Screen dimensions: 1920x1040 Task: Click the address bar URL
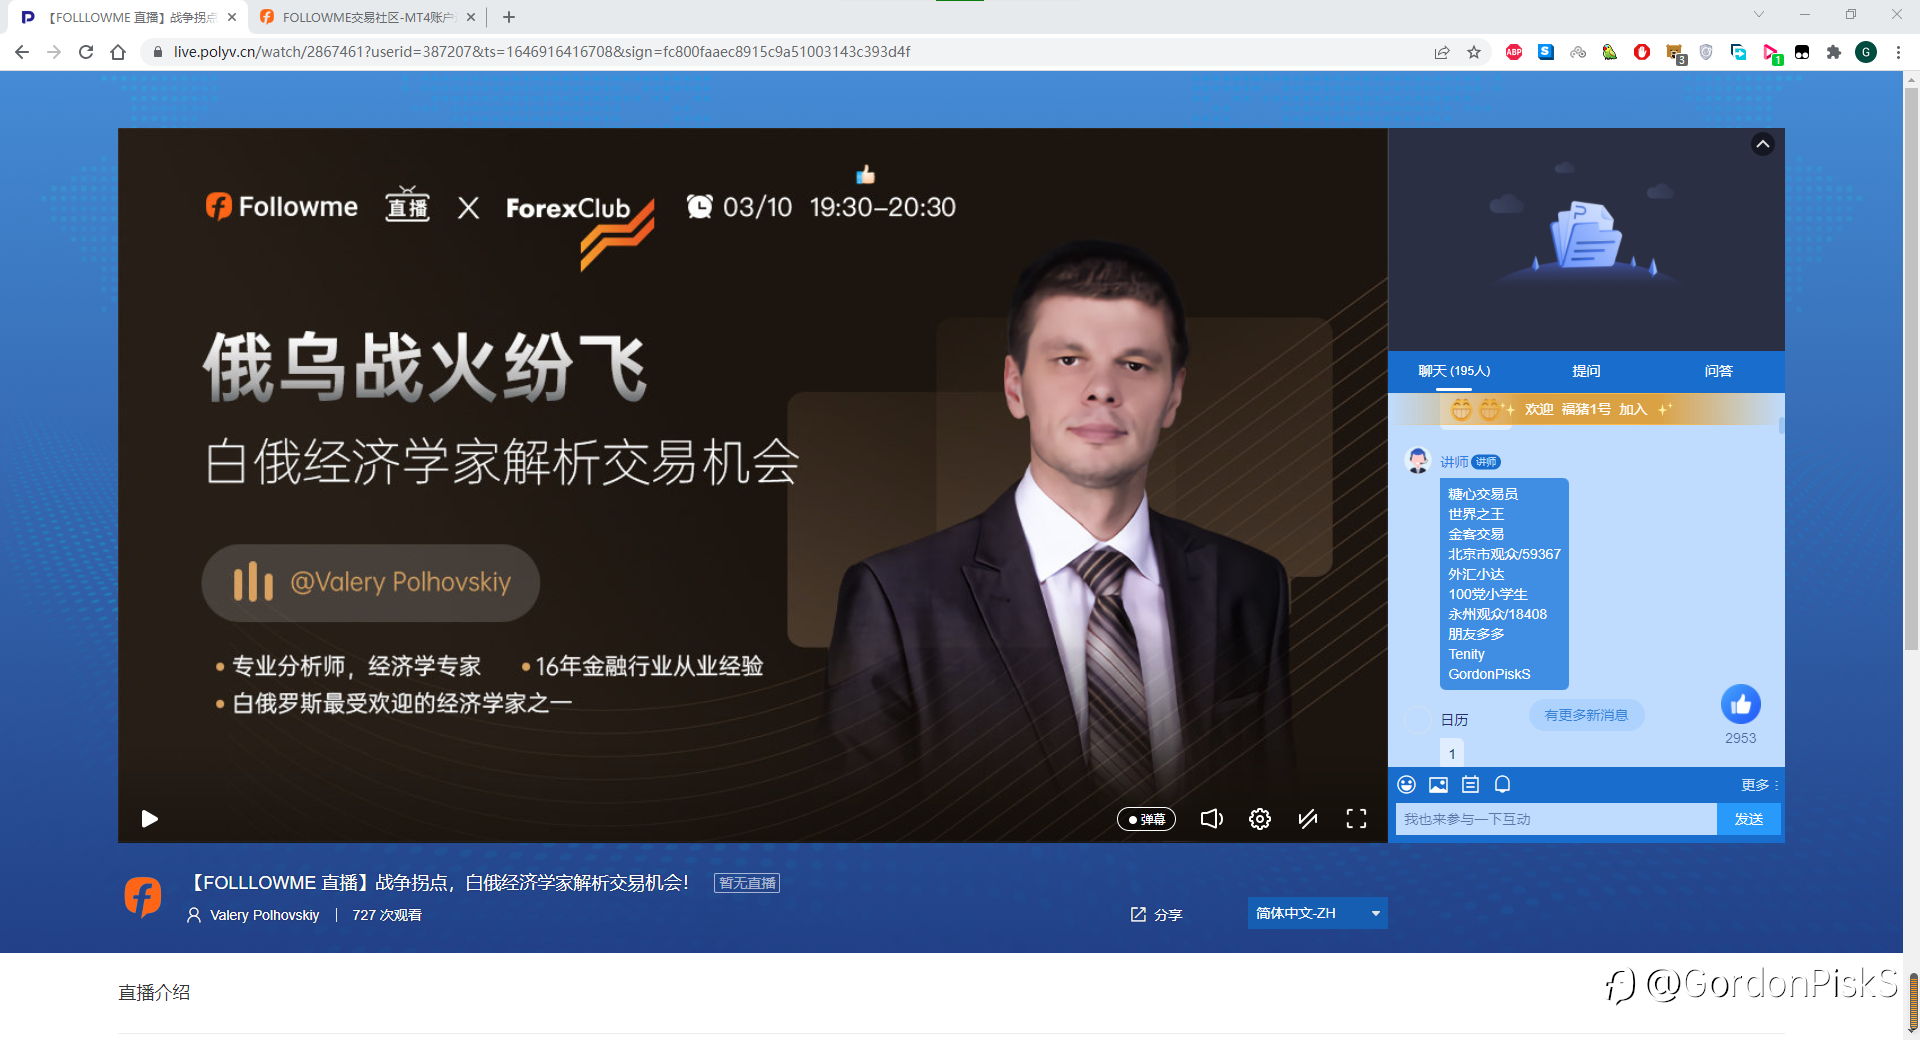point(541,52)
